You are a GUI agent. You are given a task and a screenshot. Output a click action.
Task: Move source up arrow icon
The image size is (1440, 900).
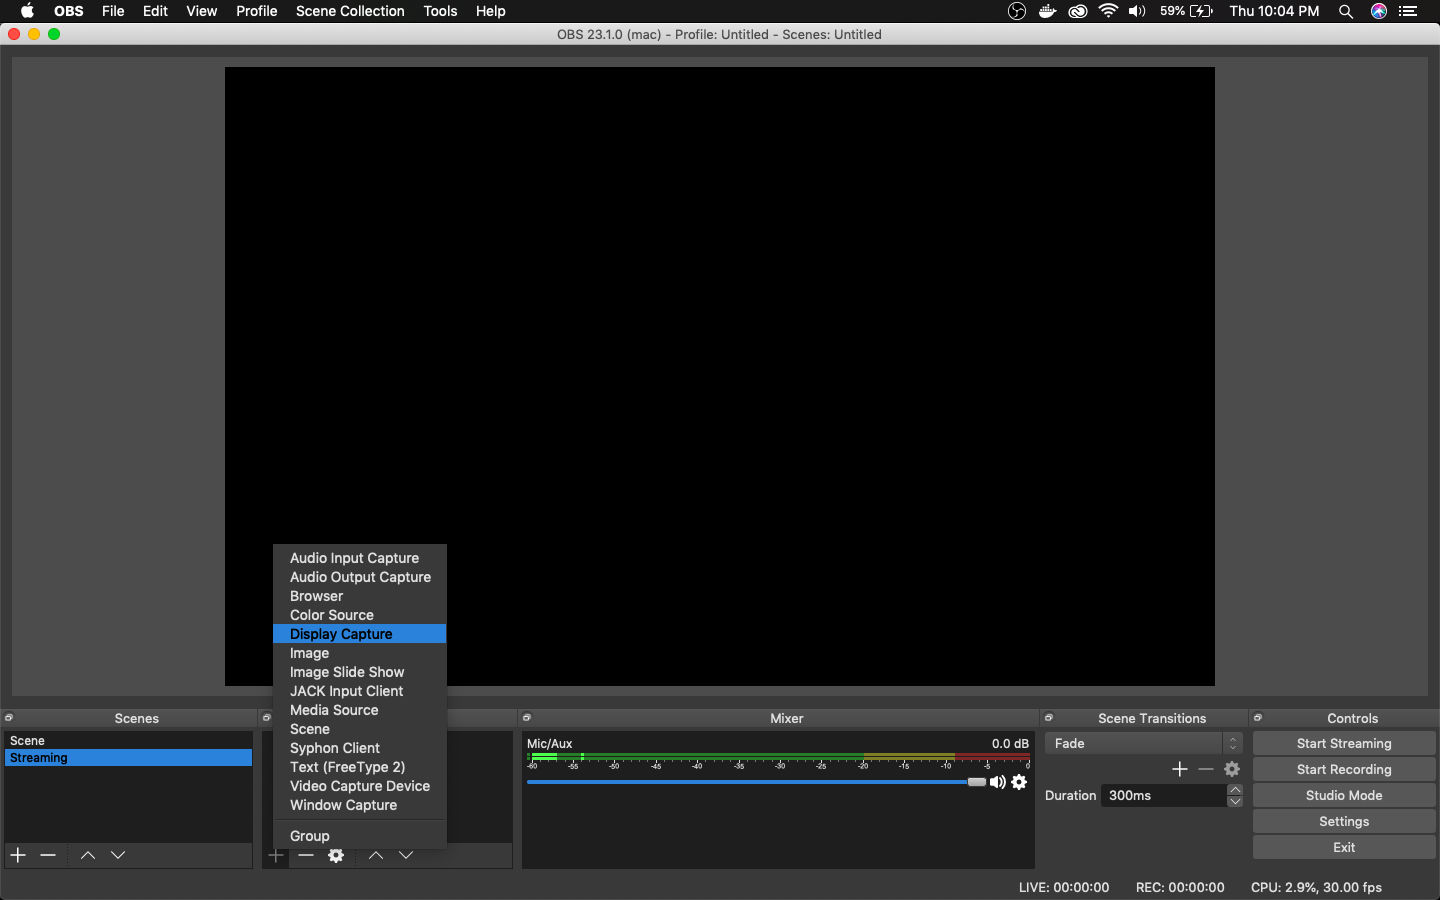tap(376, 855)
